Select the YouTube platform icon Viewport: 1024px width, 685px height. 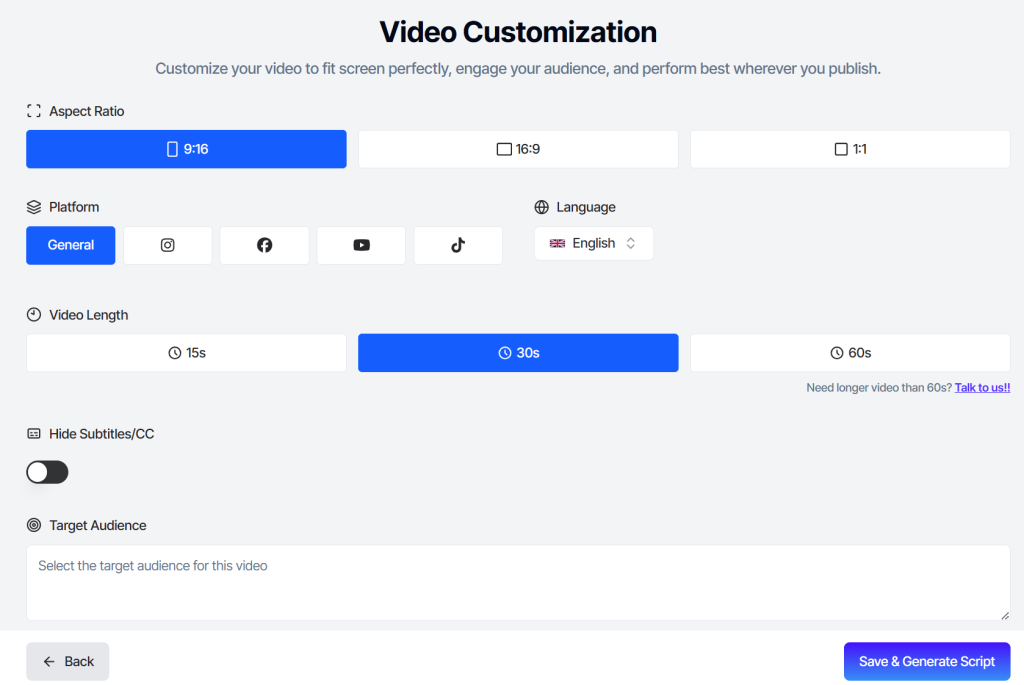click(x=361, y=244)
